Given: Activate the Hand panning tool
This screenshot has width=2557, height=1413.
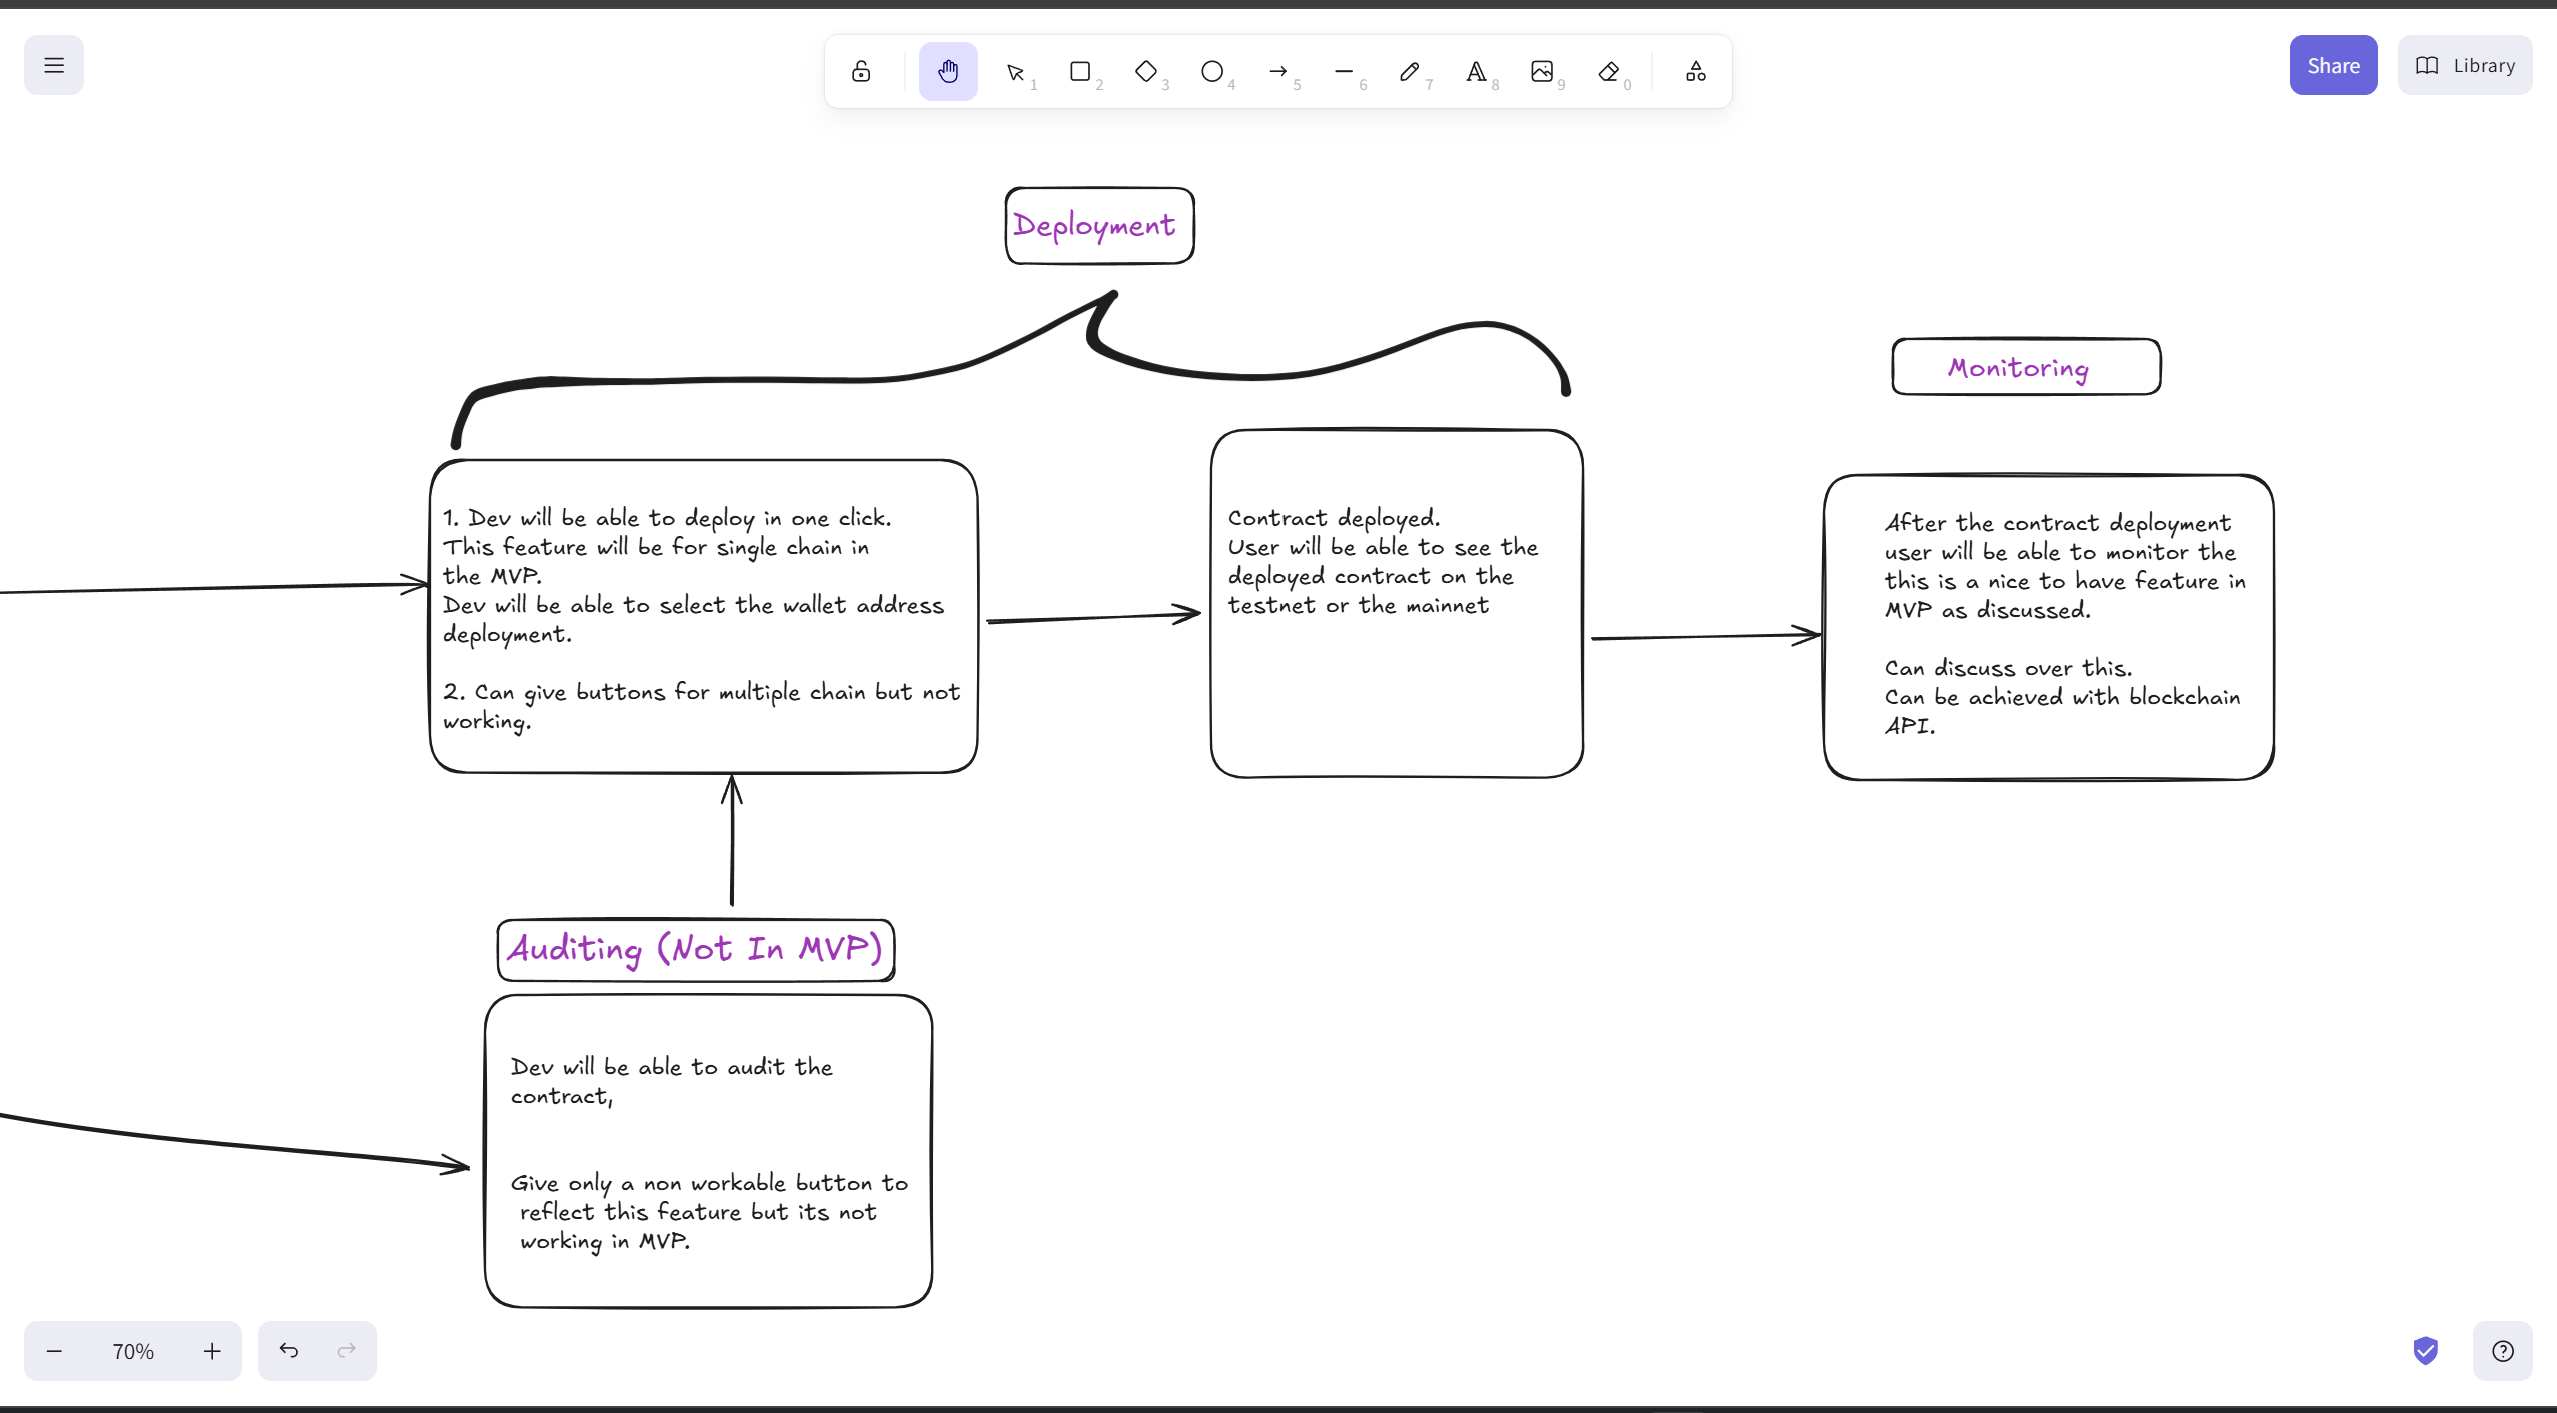Looking at the screenshot, I should [948, 71].
